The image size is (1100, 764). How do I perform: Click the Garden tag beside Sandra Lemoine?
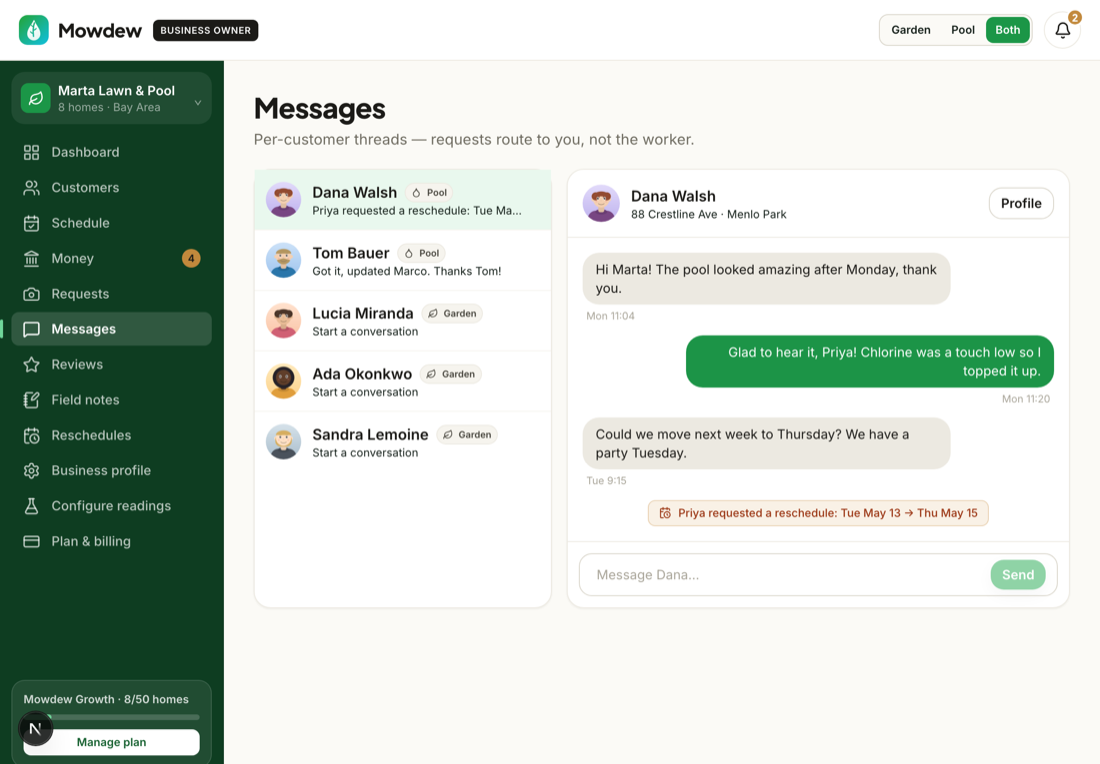(x=467, y=434)
